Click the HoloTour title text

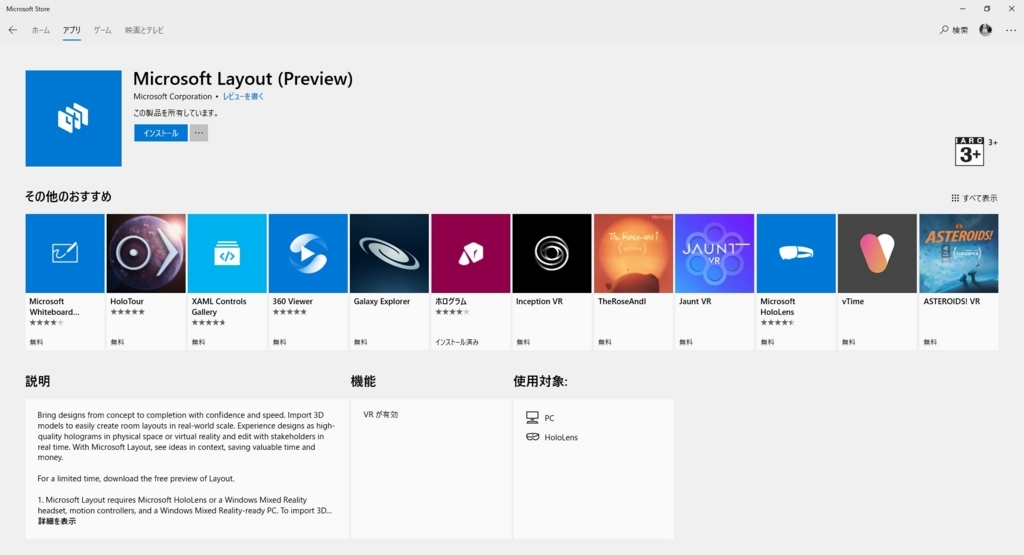click(127, 302)
